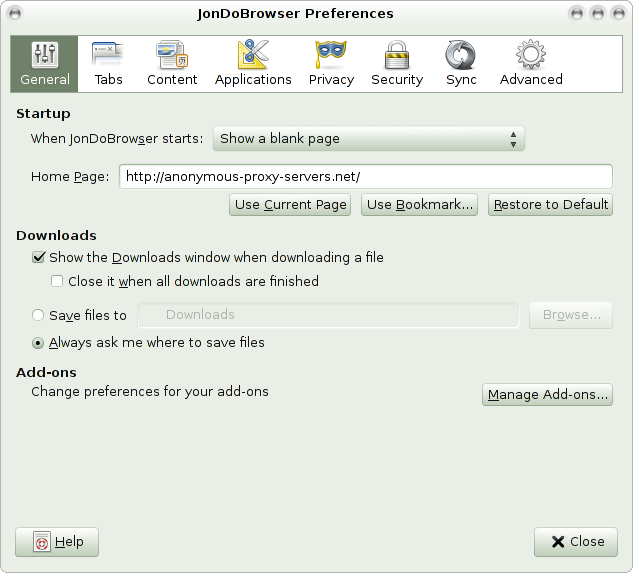
Task: Open the Privacy mask icon
Action: pos(331,55)
